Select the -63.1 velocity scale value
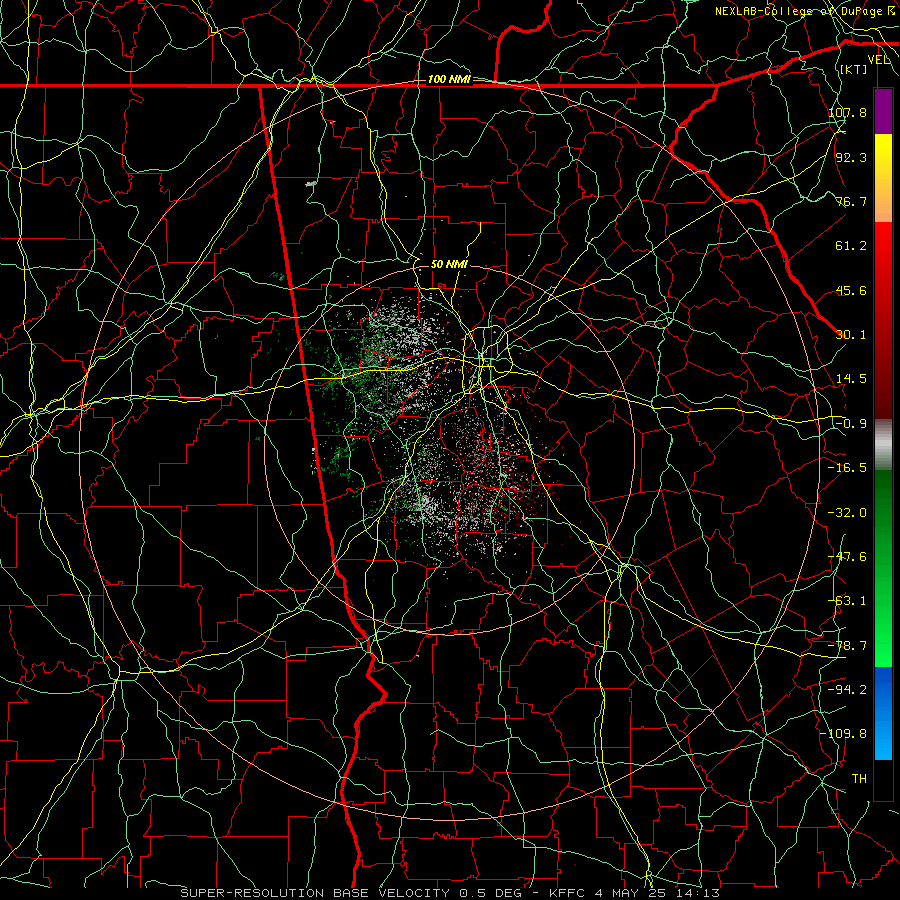The width and height of the screenshot is (900, 900). tap(847, 601)
